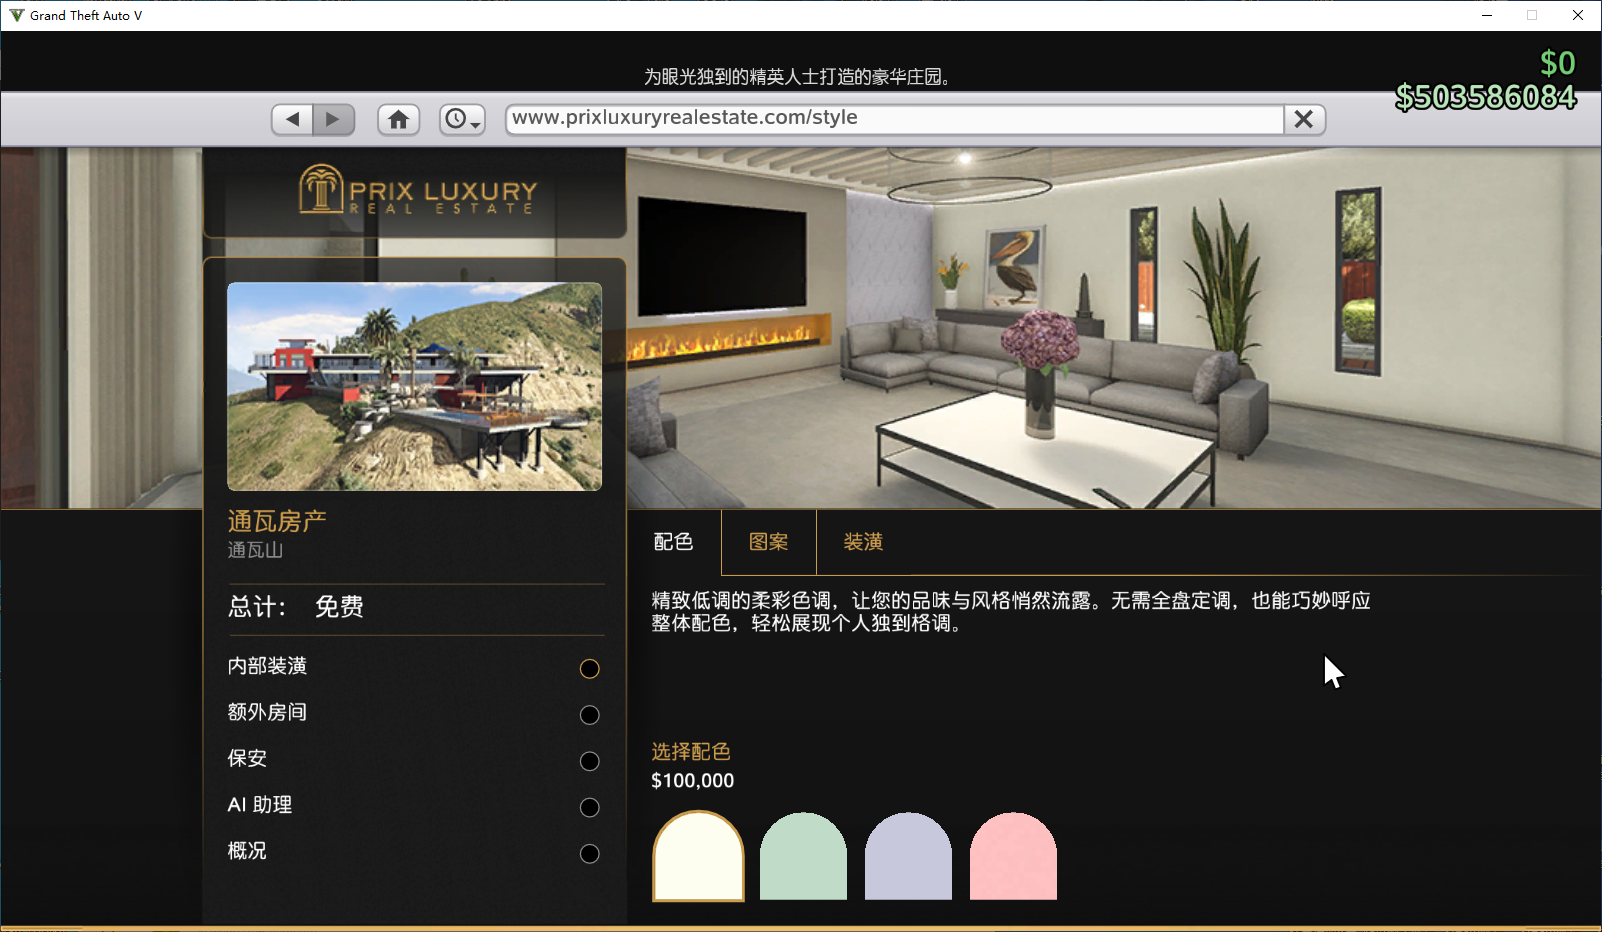This screenshot has width=1602, height=932.
Task: Select the AI 助理 radio option
Action: coord(590,807)
